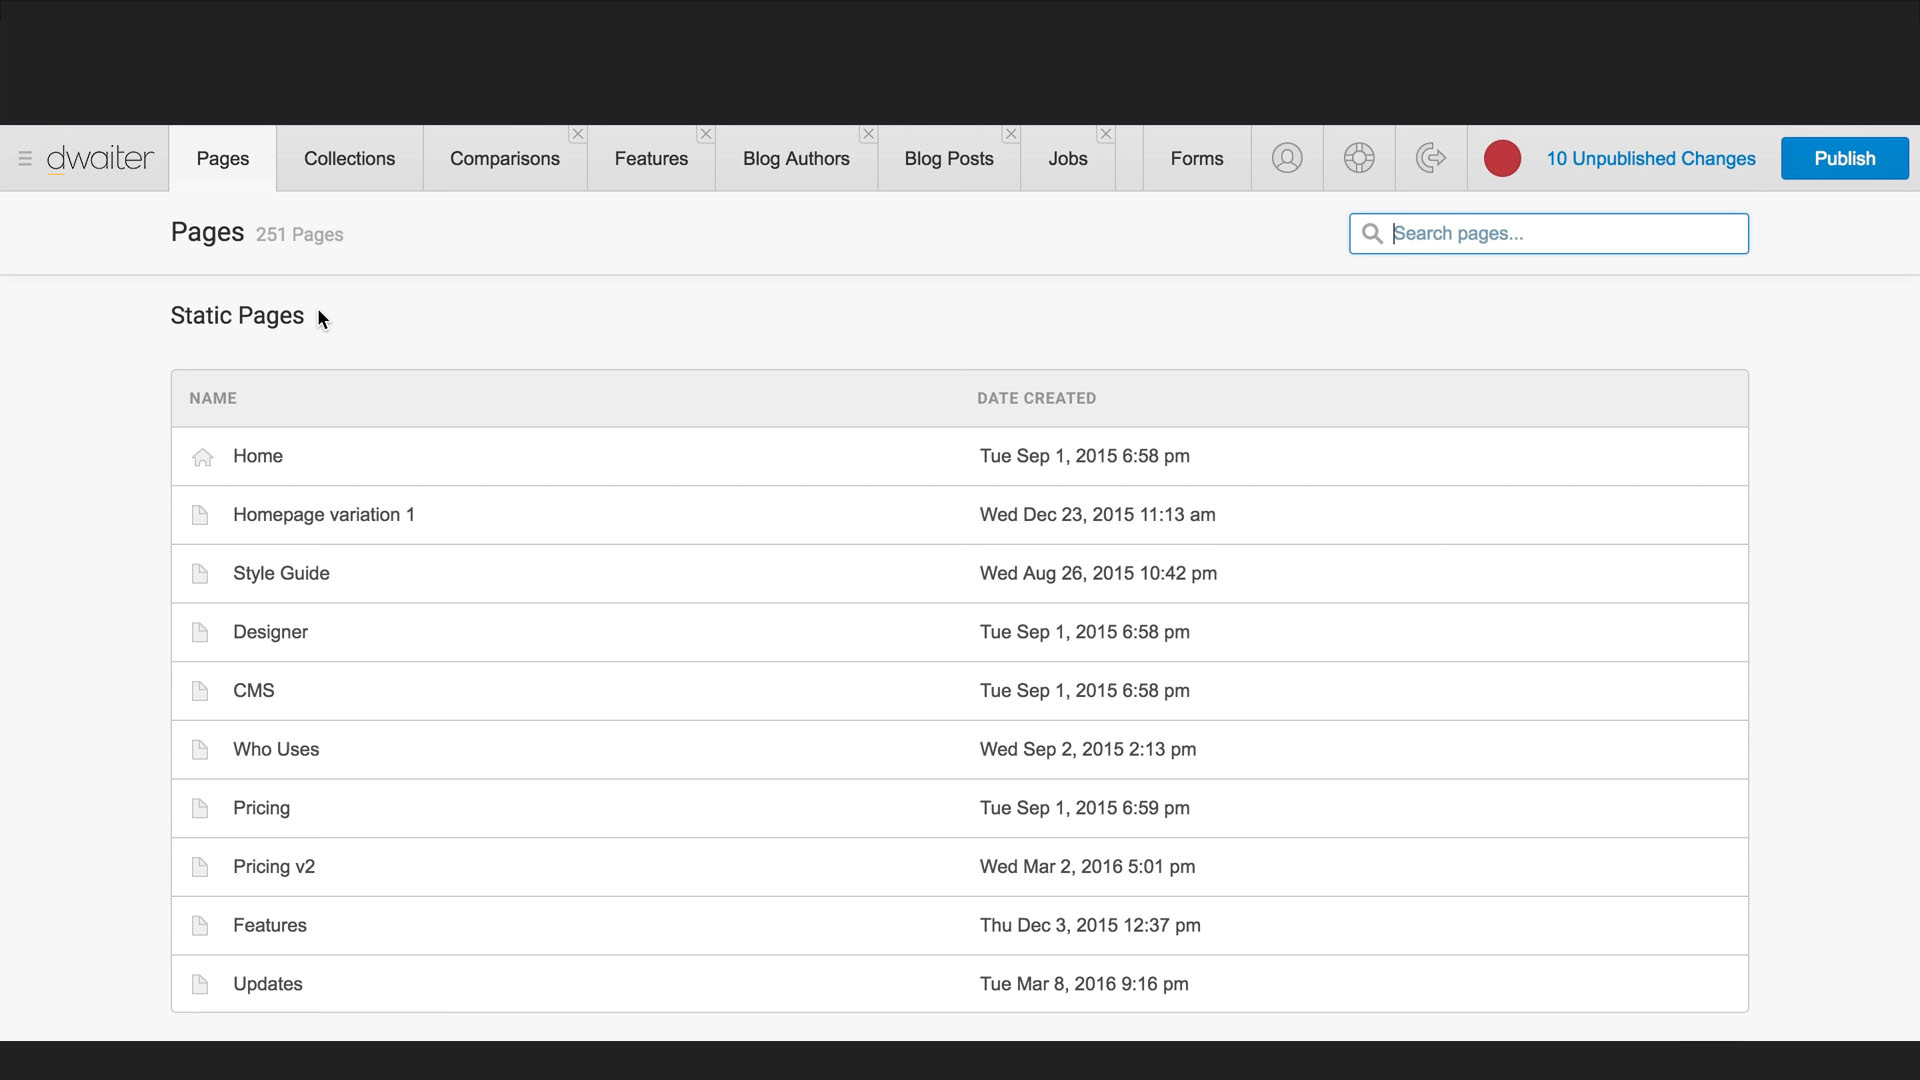This screenshot has height=1080, width=1920.
Task: Open the Home page row
Action: 960,457
